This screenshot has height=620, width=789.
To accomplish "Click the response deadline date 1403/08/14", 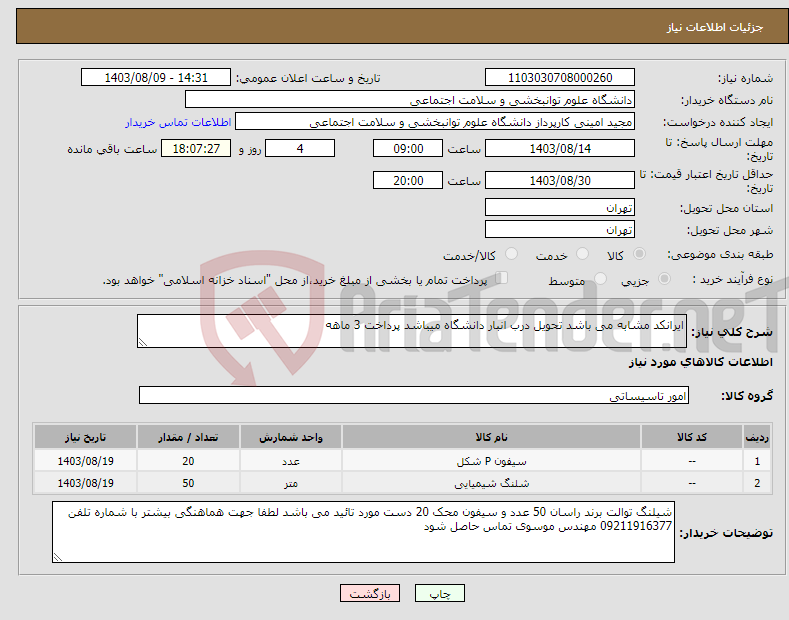I will (560, 148).
